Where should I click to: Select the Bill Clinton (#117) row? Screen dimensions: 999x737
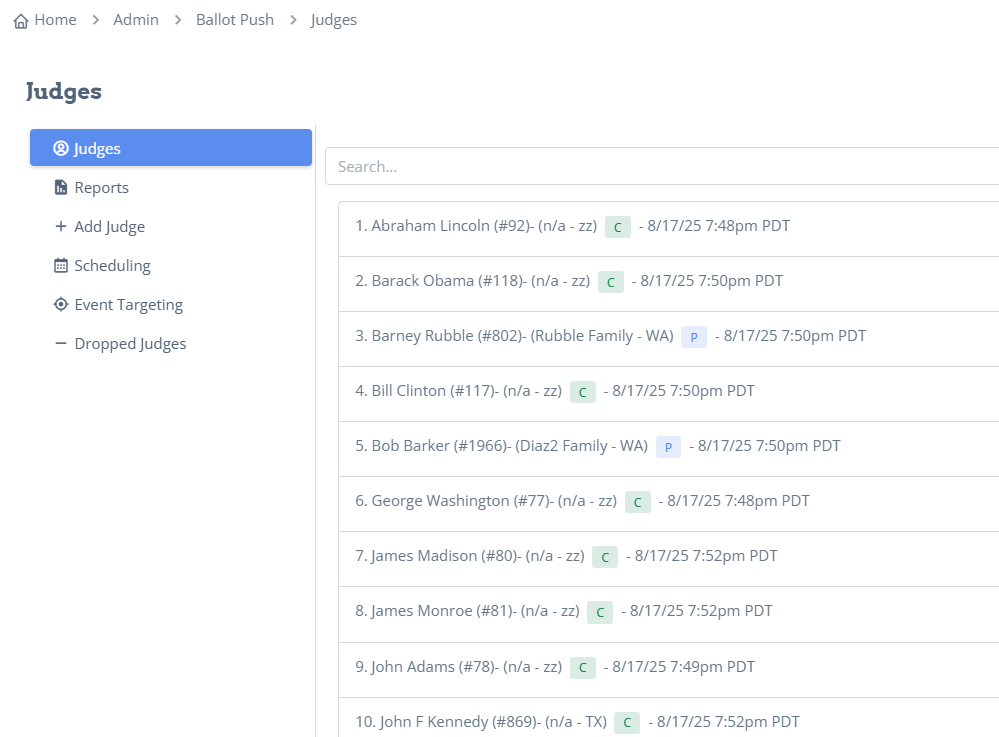pos(669,394)
